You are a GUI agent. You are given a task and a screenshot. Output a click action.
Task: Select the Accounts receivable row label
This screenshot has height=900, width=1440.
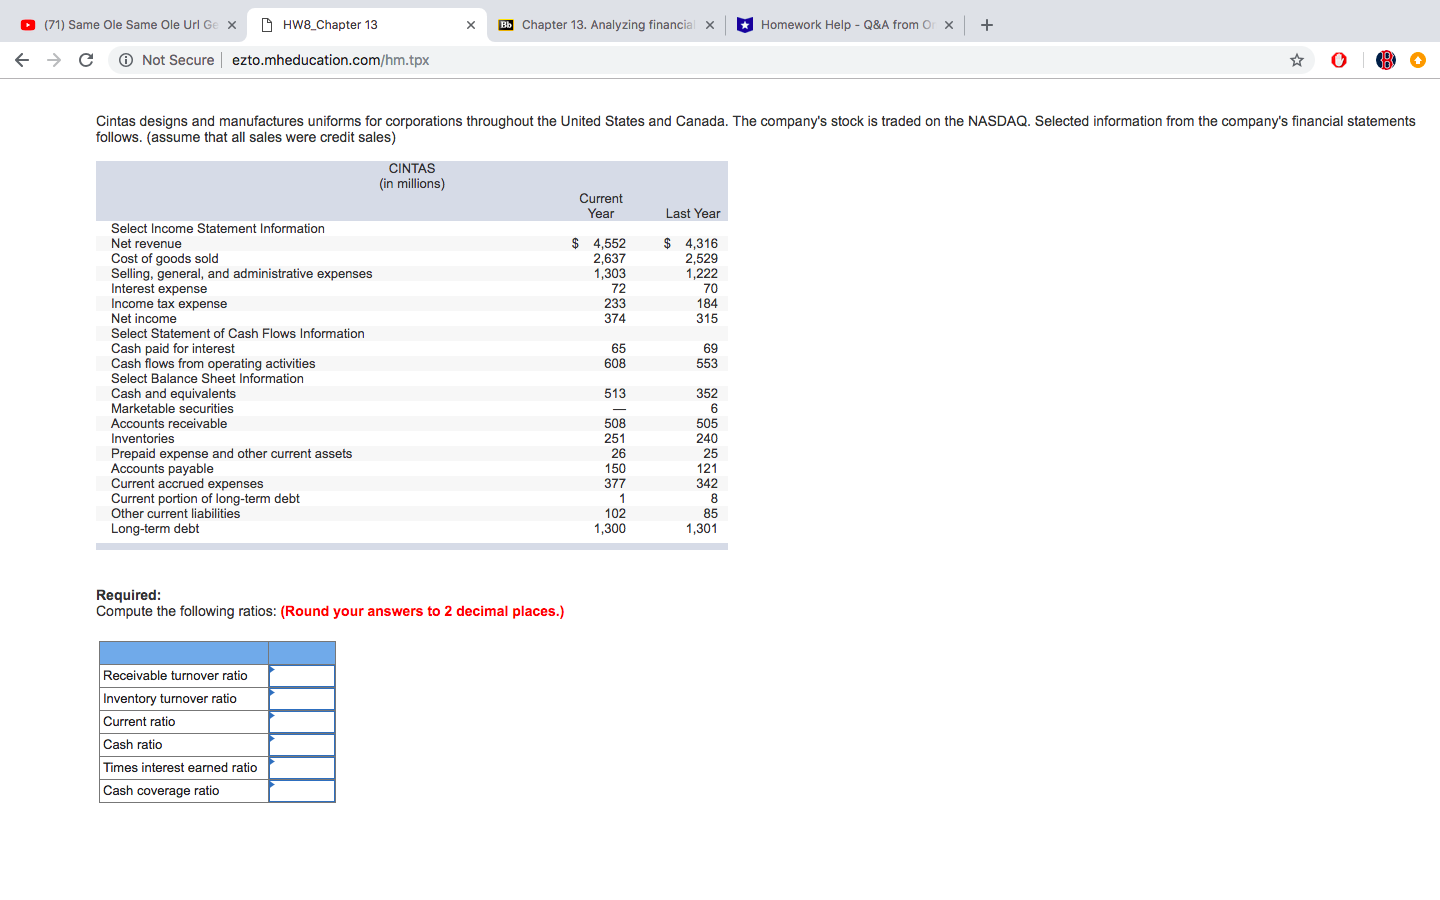click(169, 424)
